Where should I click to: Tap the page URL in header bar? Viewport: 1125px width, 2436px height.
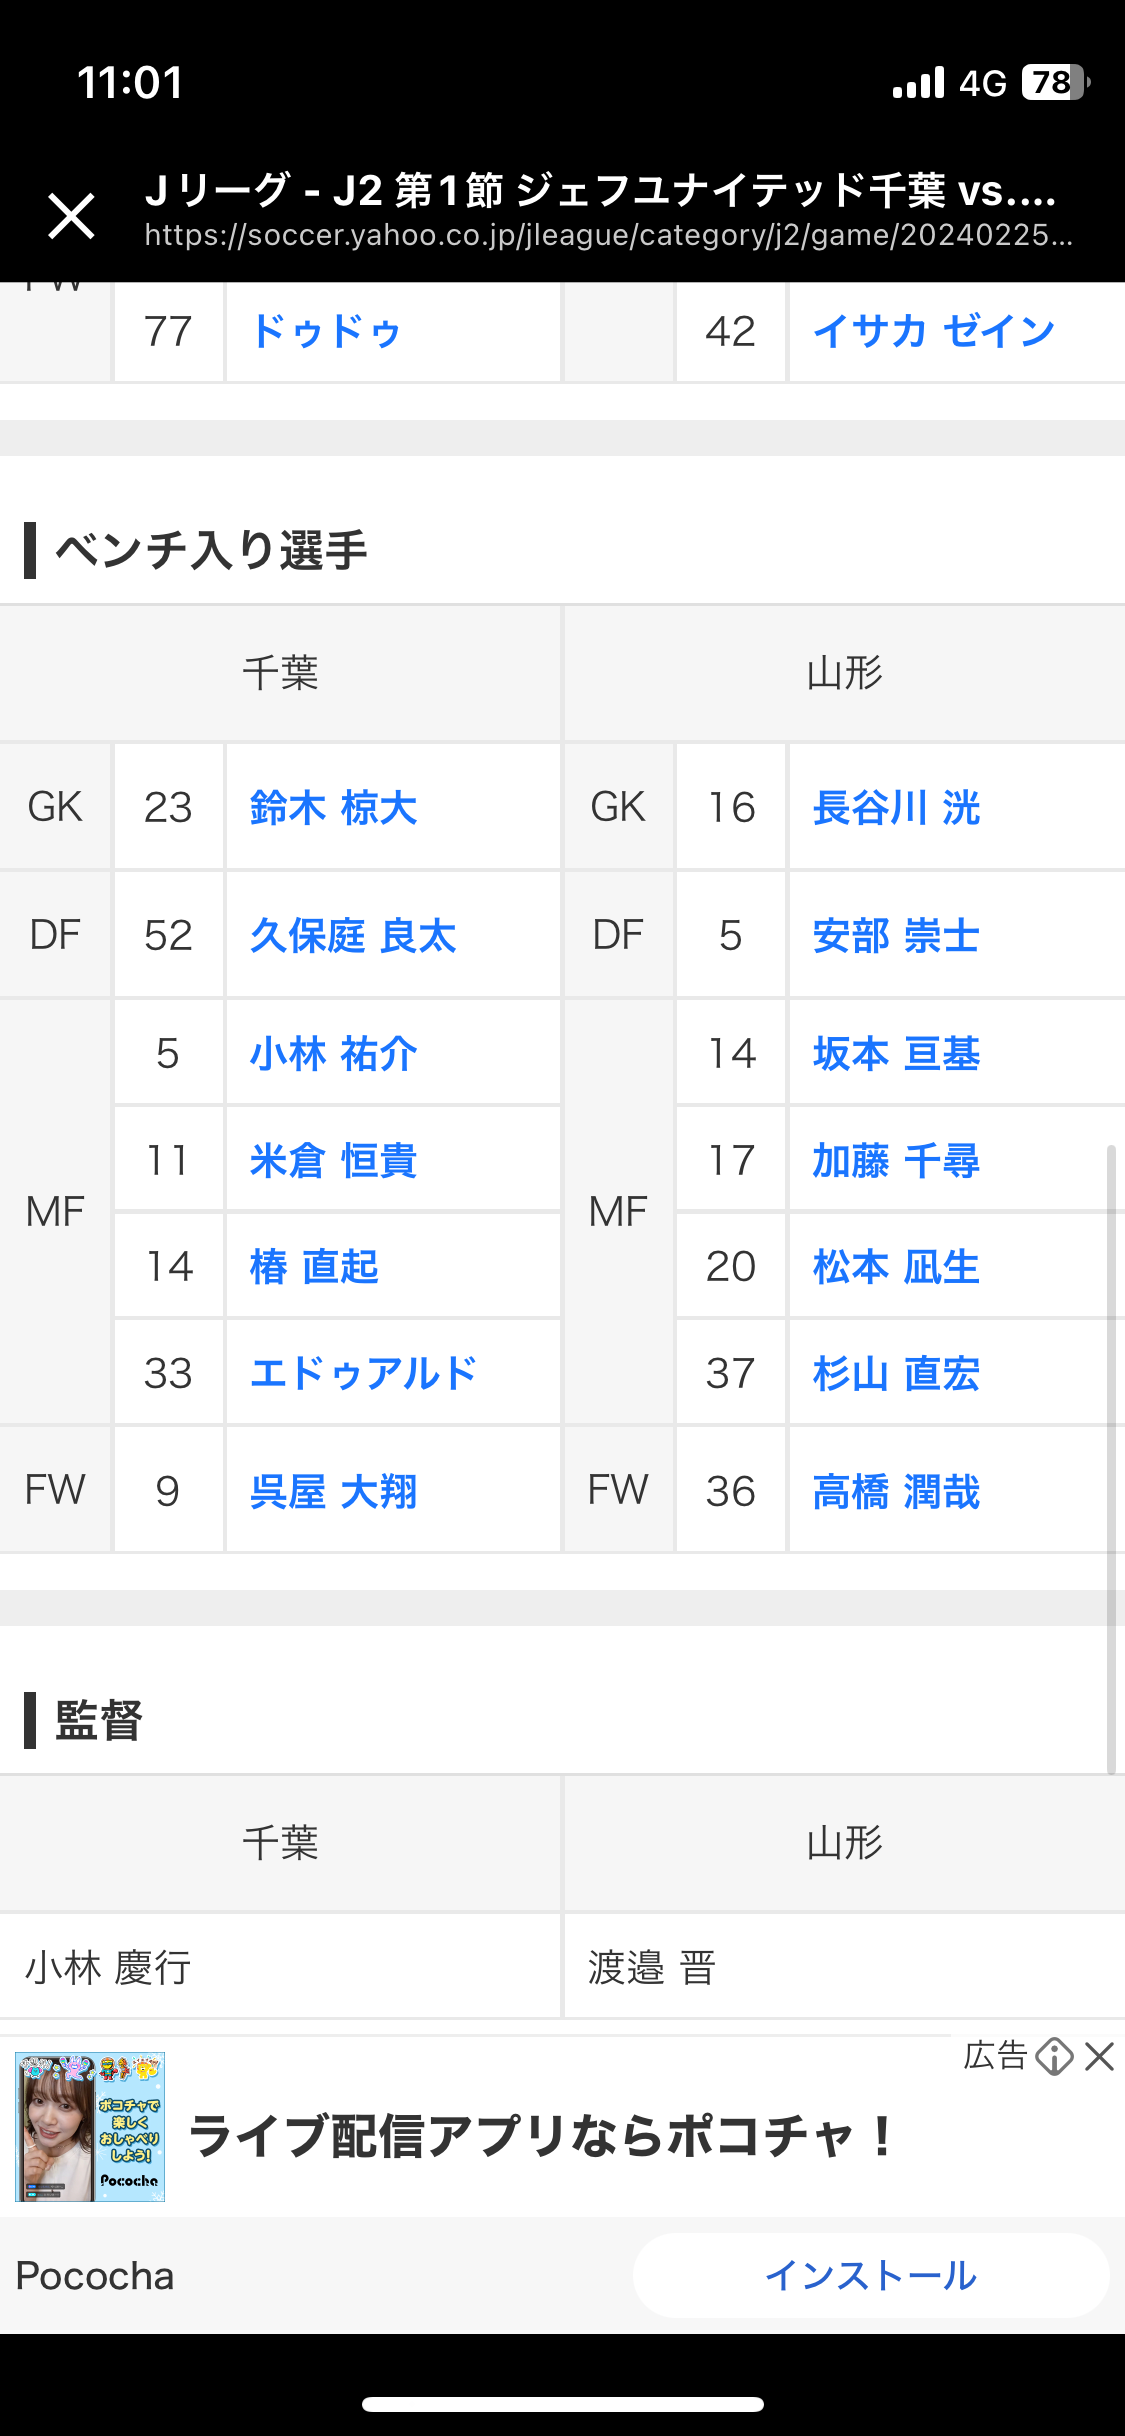(x=608, y=235)
